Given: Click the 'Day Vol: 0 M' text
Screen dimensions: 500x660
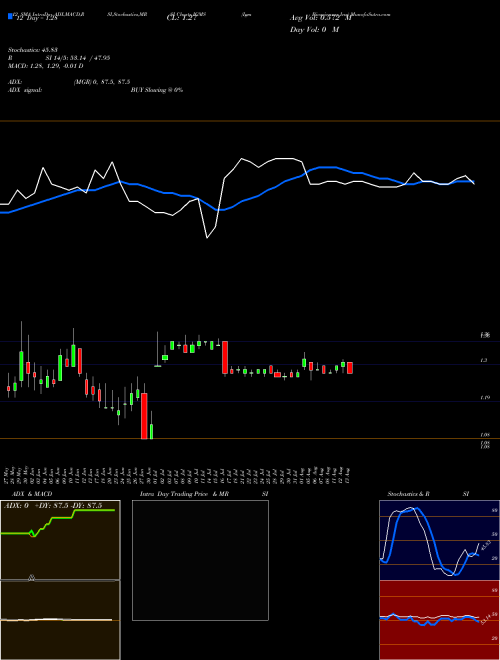Looking at the screenshot, I should 314,30.
